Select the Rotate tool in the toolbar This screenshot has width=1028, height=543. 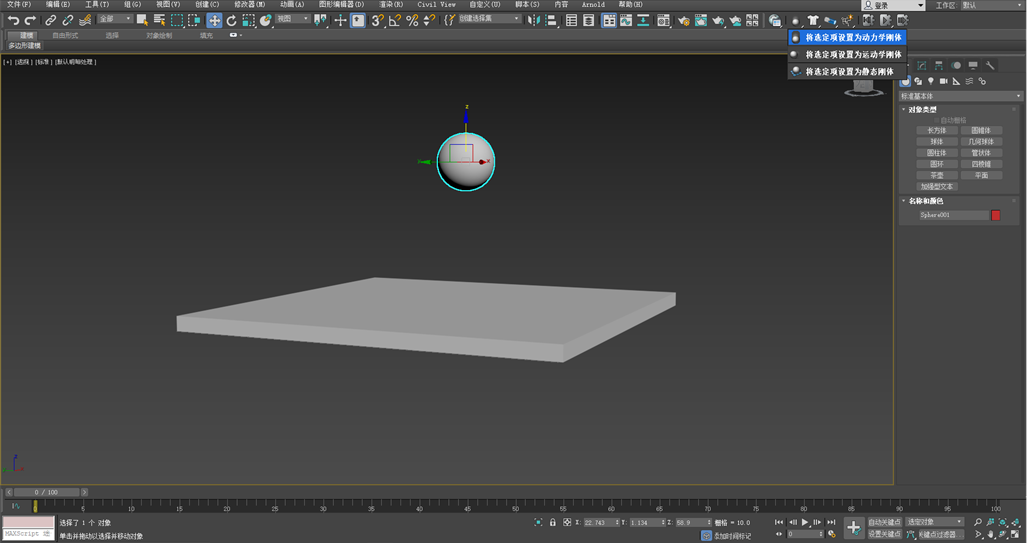click(232, 20)
